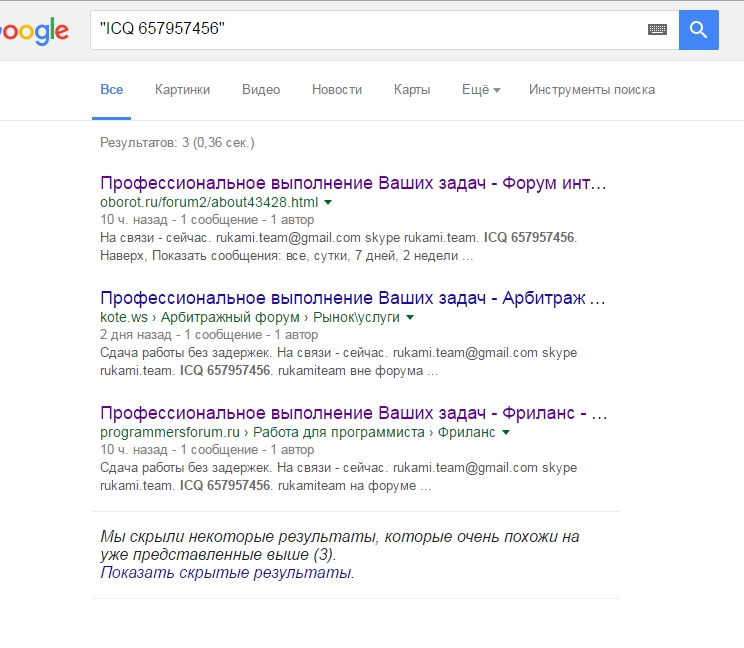Expand arrow next to oborot.ru URL
The width and height of the screenshot is (744, 648).
328,203
